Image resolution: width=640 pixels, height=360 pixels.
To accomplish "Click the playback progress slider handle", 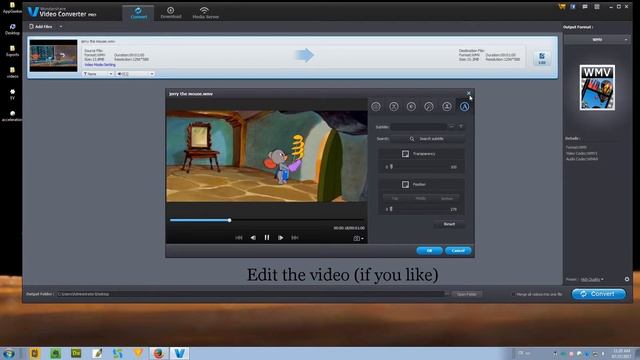I will pos(229,220).
